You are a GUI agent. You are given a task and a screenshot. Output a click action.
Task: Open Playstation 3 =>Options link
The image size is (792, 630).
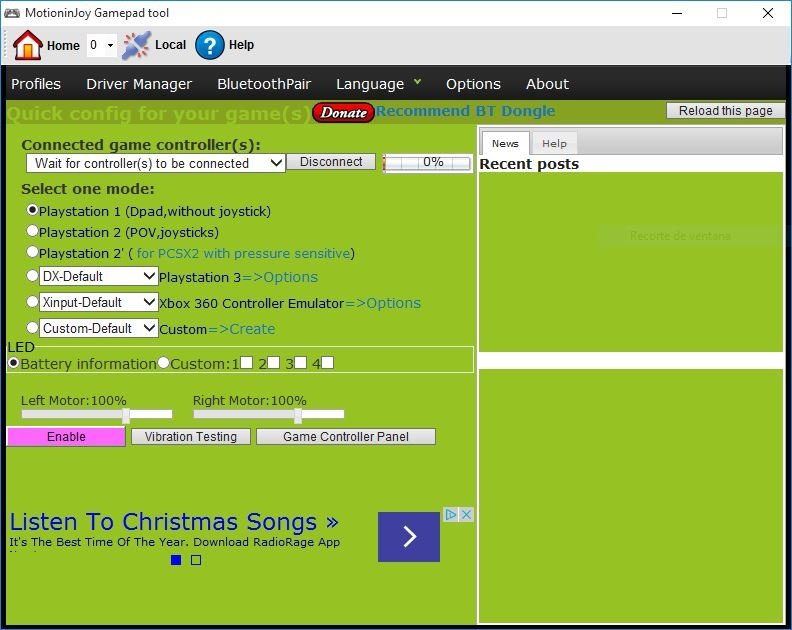point(280,277)
